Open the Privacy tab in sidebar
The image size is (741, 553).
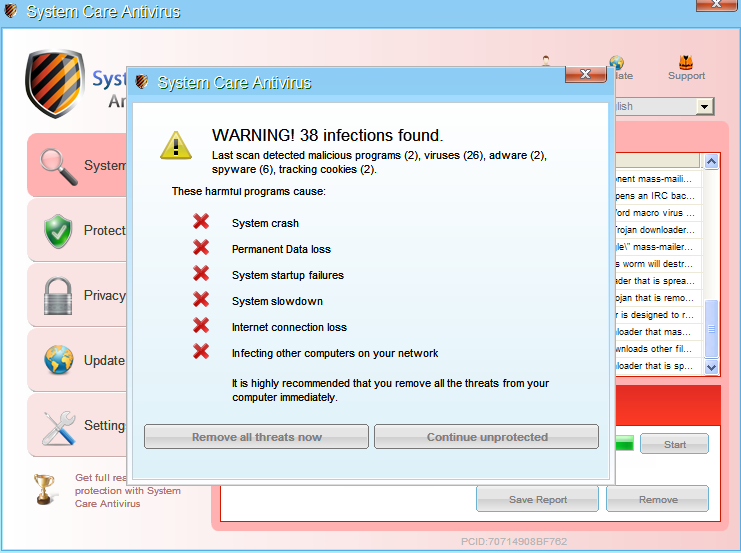pyautogui.click(x=77, y=295)
